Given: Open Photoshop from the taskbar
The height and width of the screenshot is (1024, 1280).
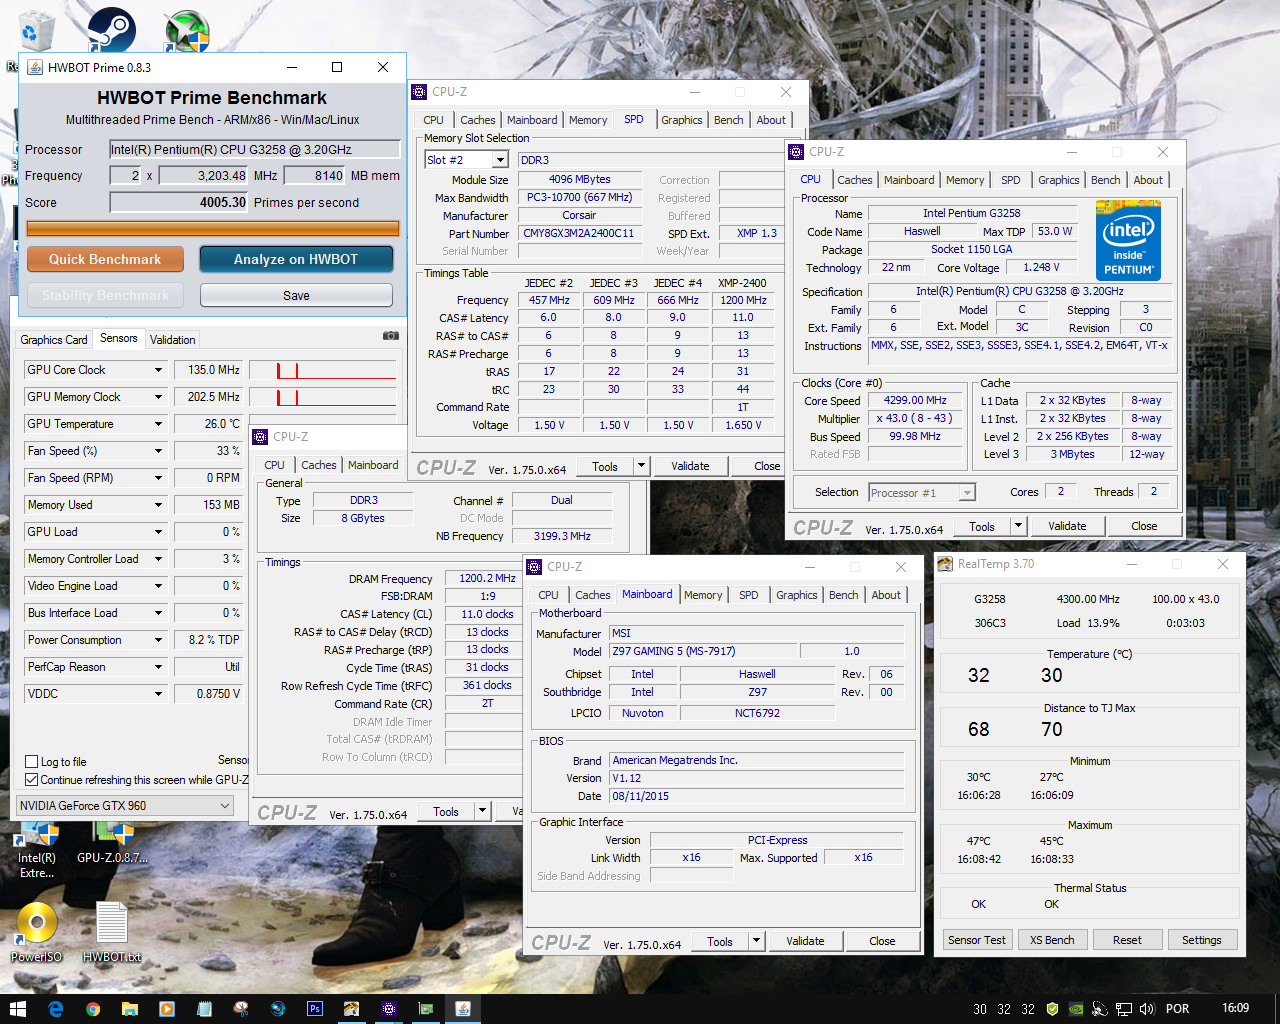Looking at the screenshot, I should click(x=315, y=1009).
